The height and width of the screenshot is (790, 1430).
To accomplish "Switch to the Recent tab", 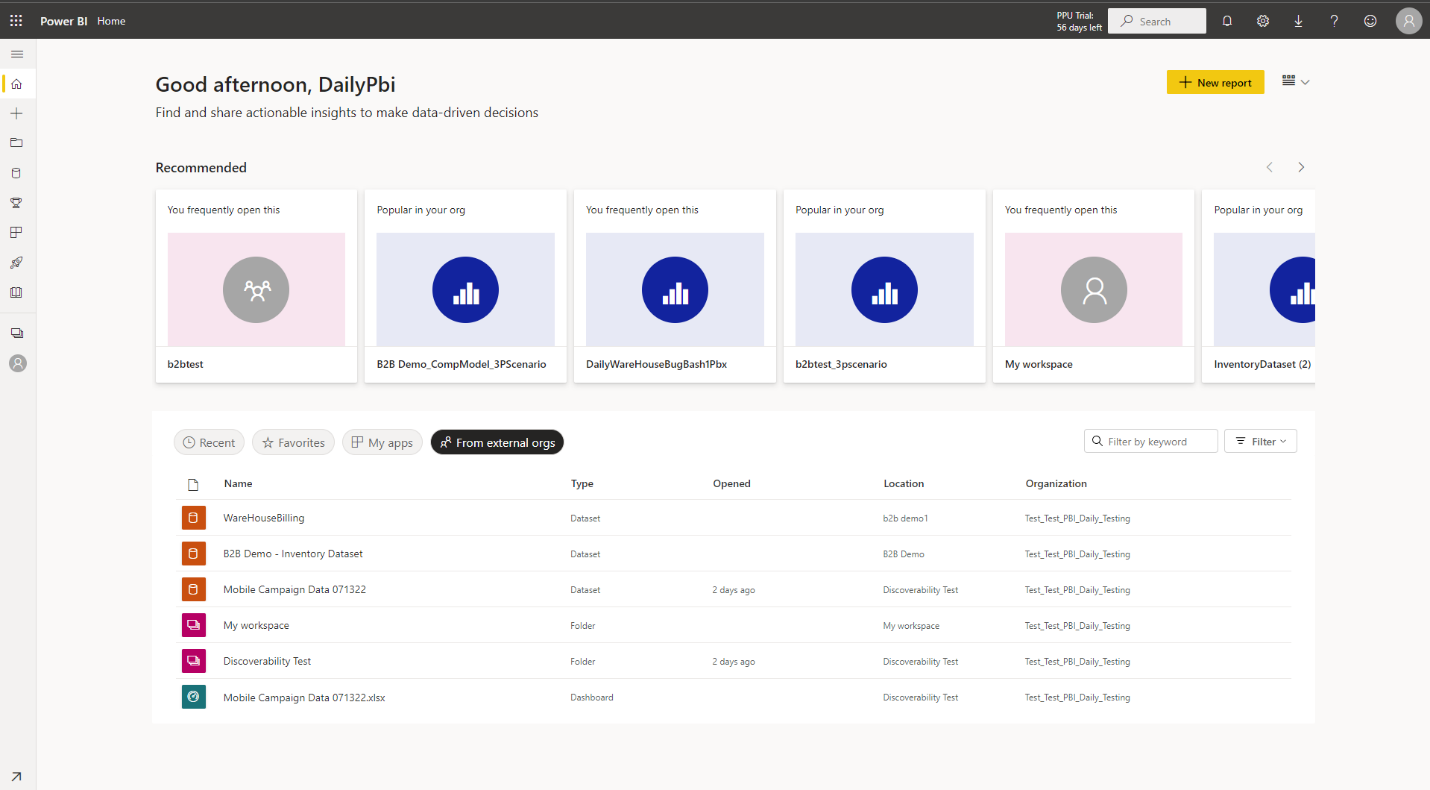I will [209, 442].
